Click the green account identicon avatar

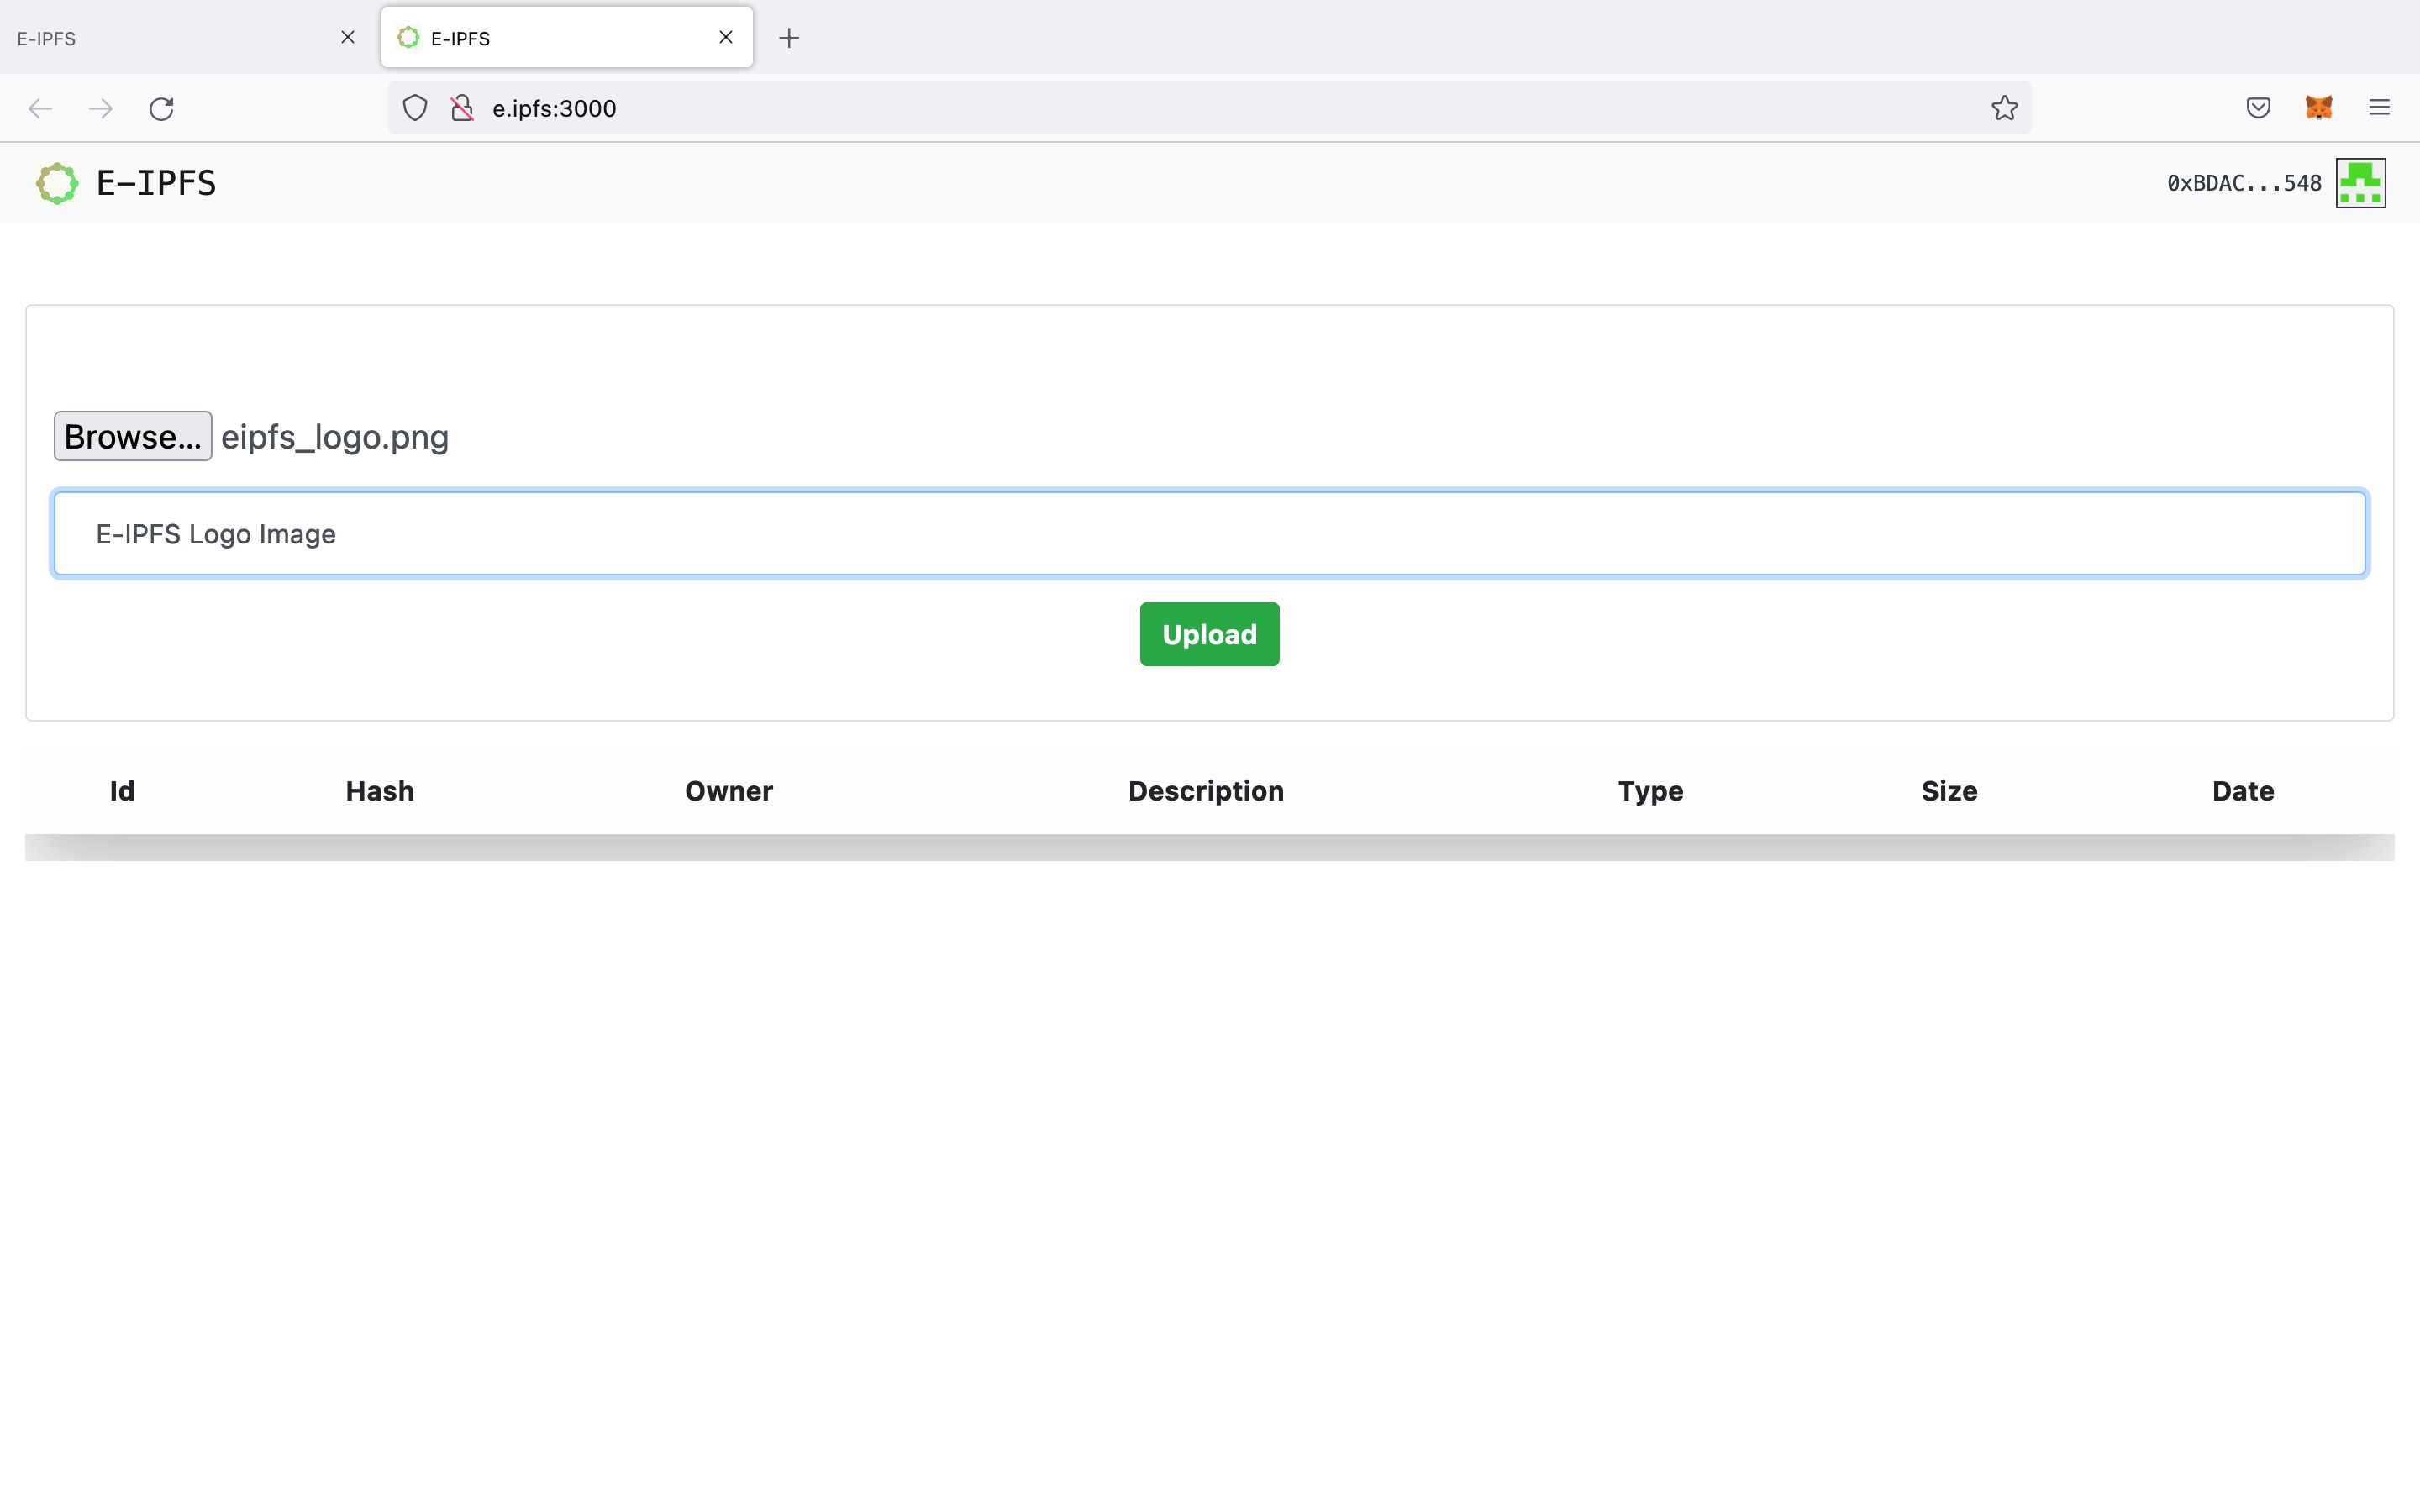click(2361, 183)
